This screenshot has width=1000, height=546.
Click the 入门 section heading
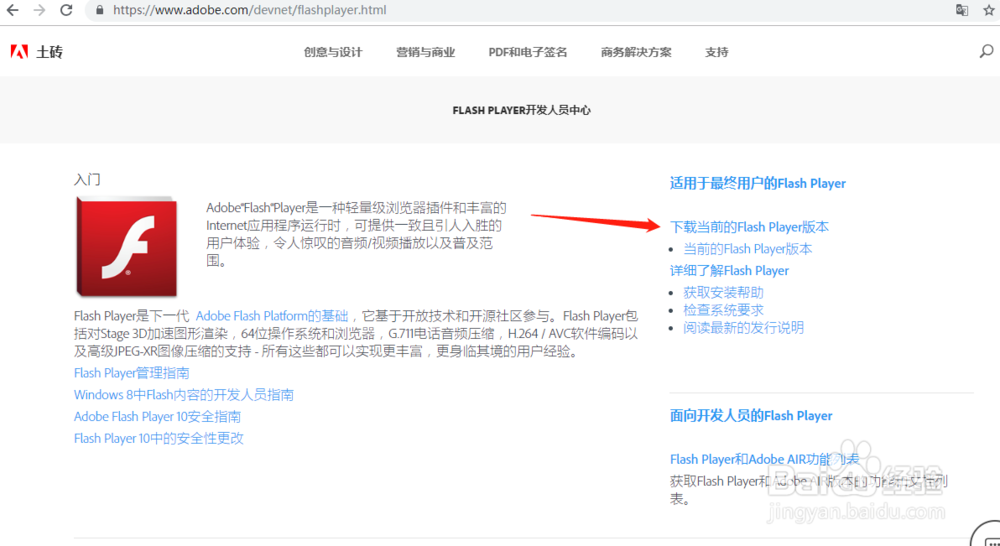(x=87, y=180)
